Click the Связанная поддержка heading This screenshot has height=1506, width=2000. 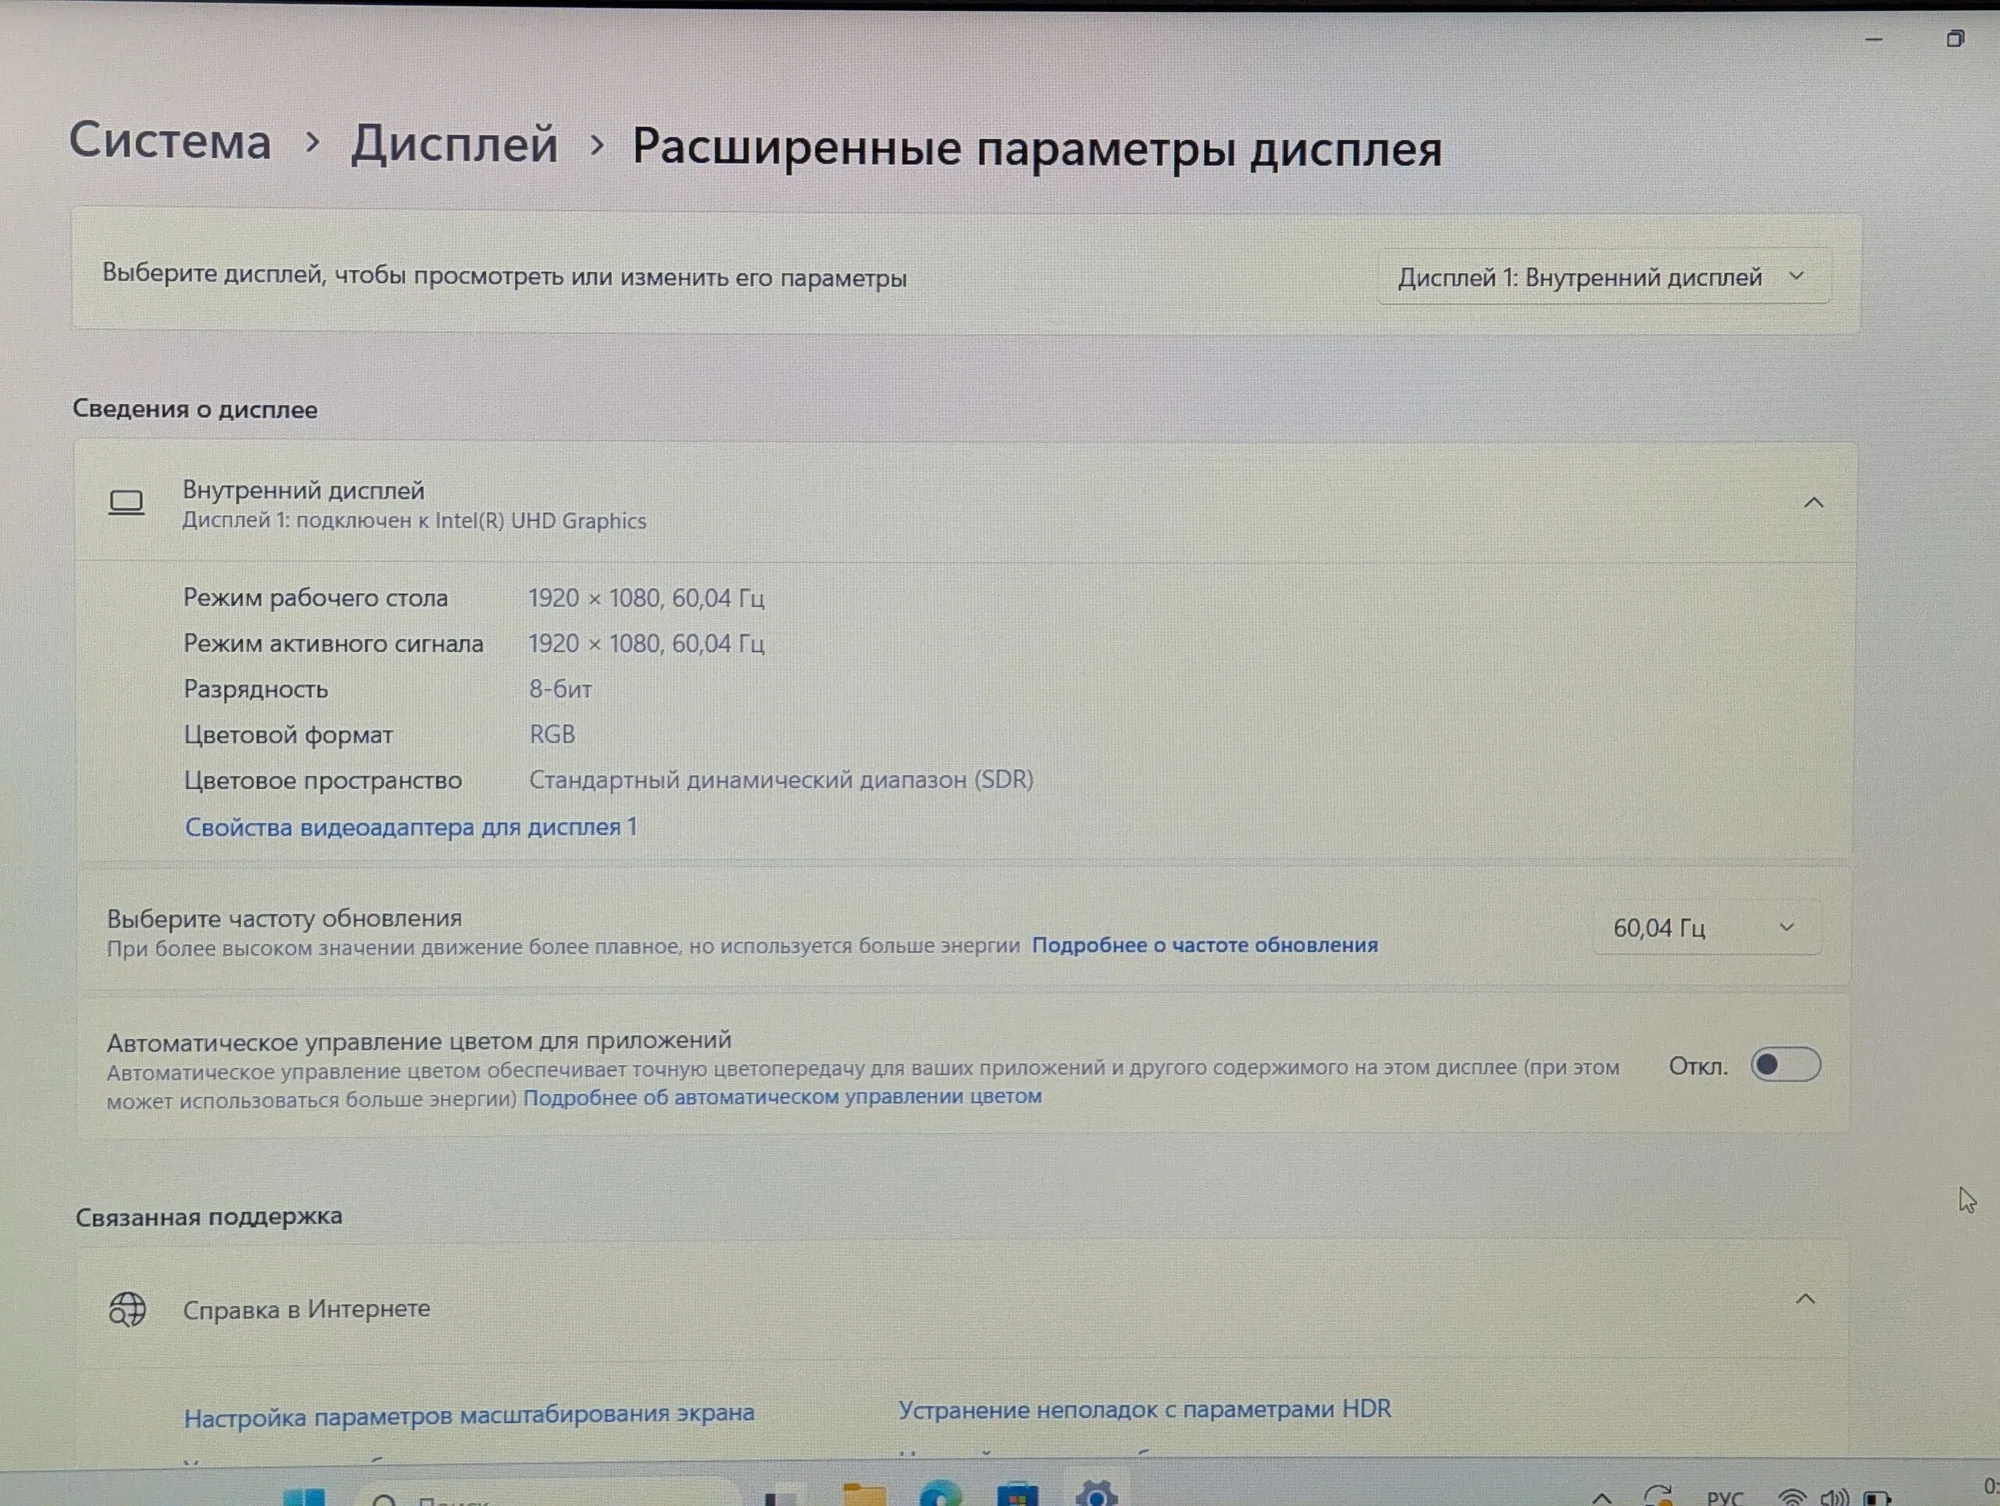pos(209,1217)
